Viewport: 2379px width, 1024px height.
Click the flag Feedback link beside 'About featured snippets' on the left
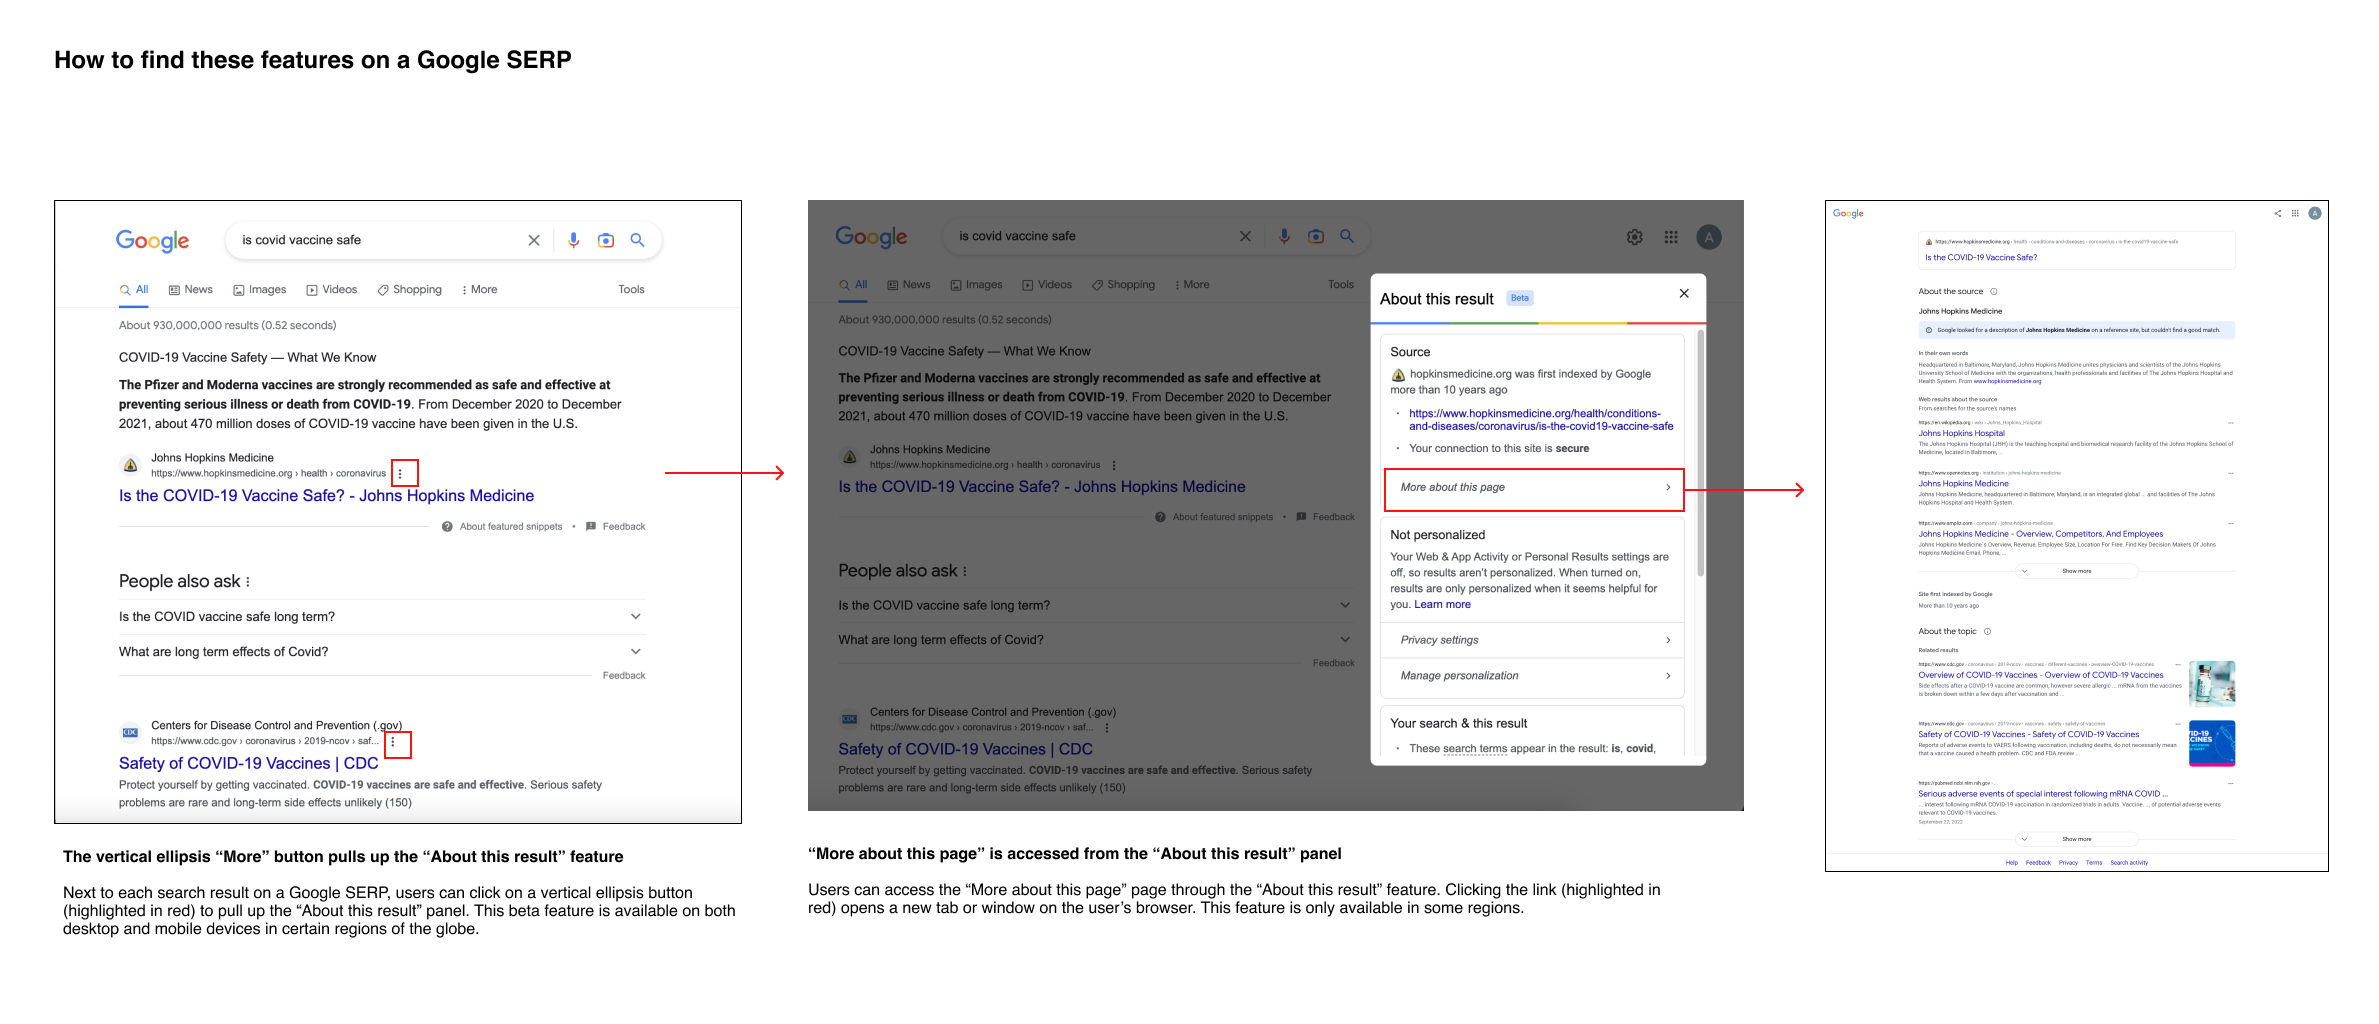(616, 527)
